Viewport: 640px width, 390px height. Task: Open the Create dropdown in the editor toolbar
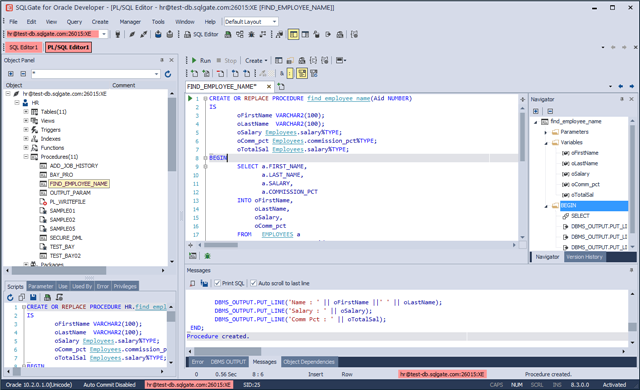tap(256, 60)
